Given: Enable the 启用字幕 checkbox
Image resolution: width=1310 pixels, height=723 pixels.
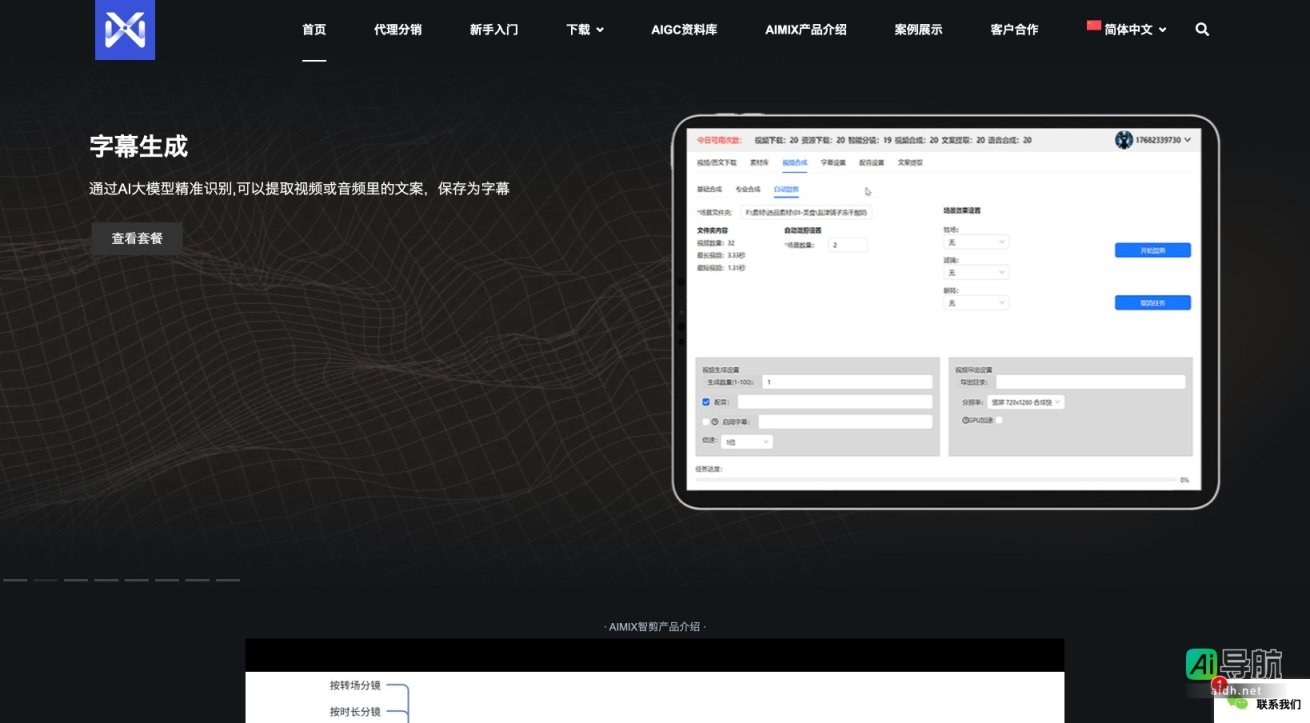Looking at the screenshot, I should [704, 421].
